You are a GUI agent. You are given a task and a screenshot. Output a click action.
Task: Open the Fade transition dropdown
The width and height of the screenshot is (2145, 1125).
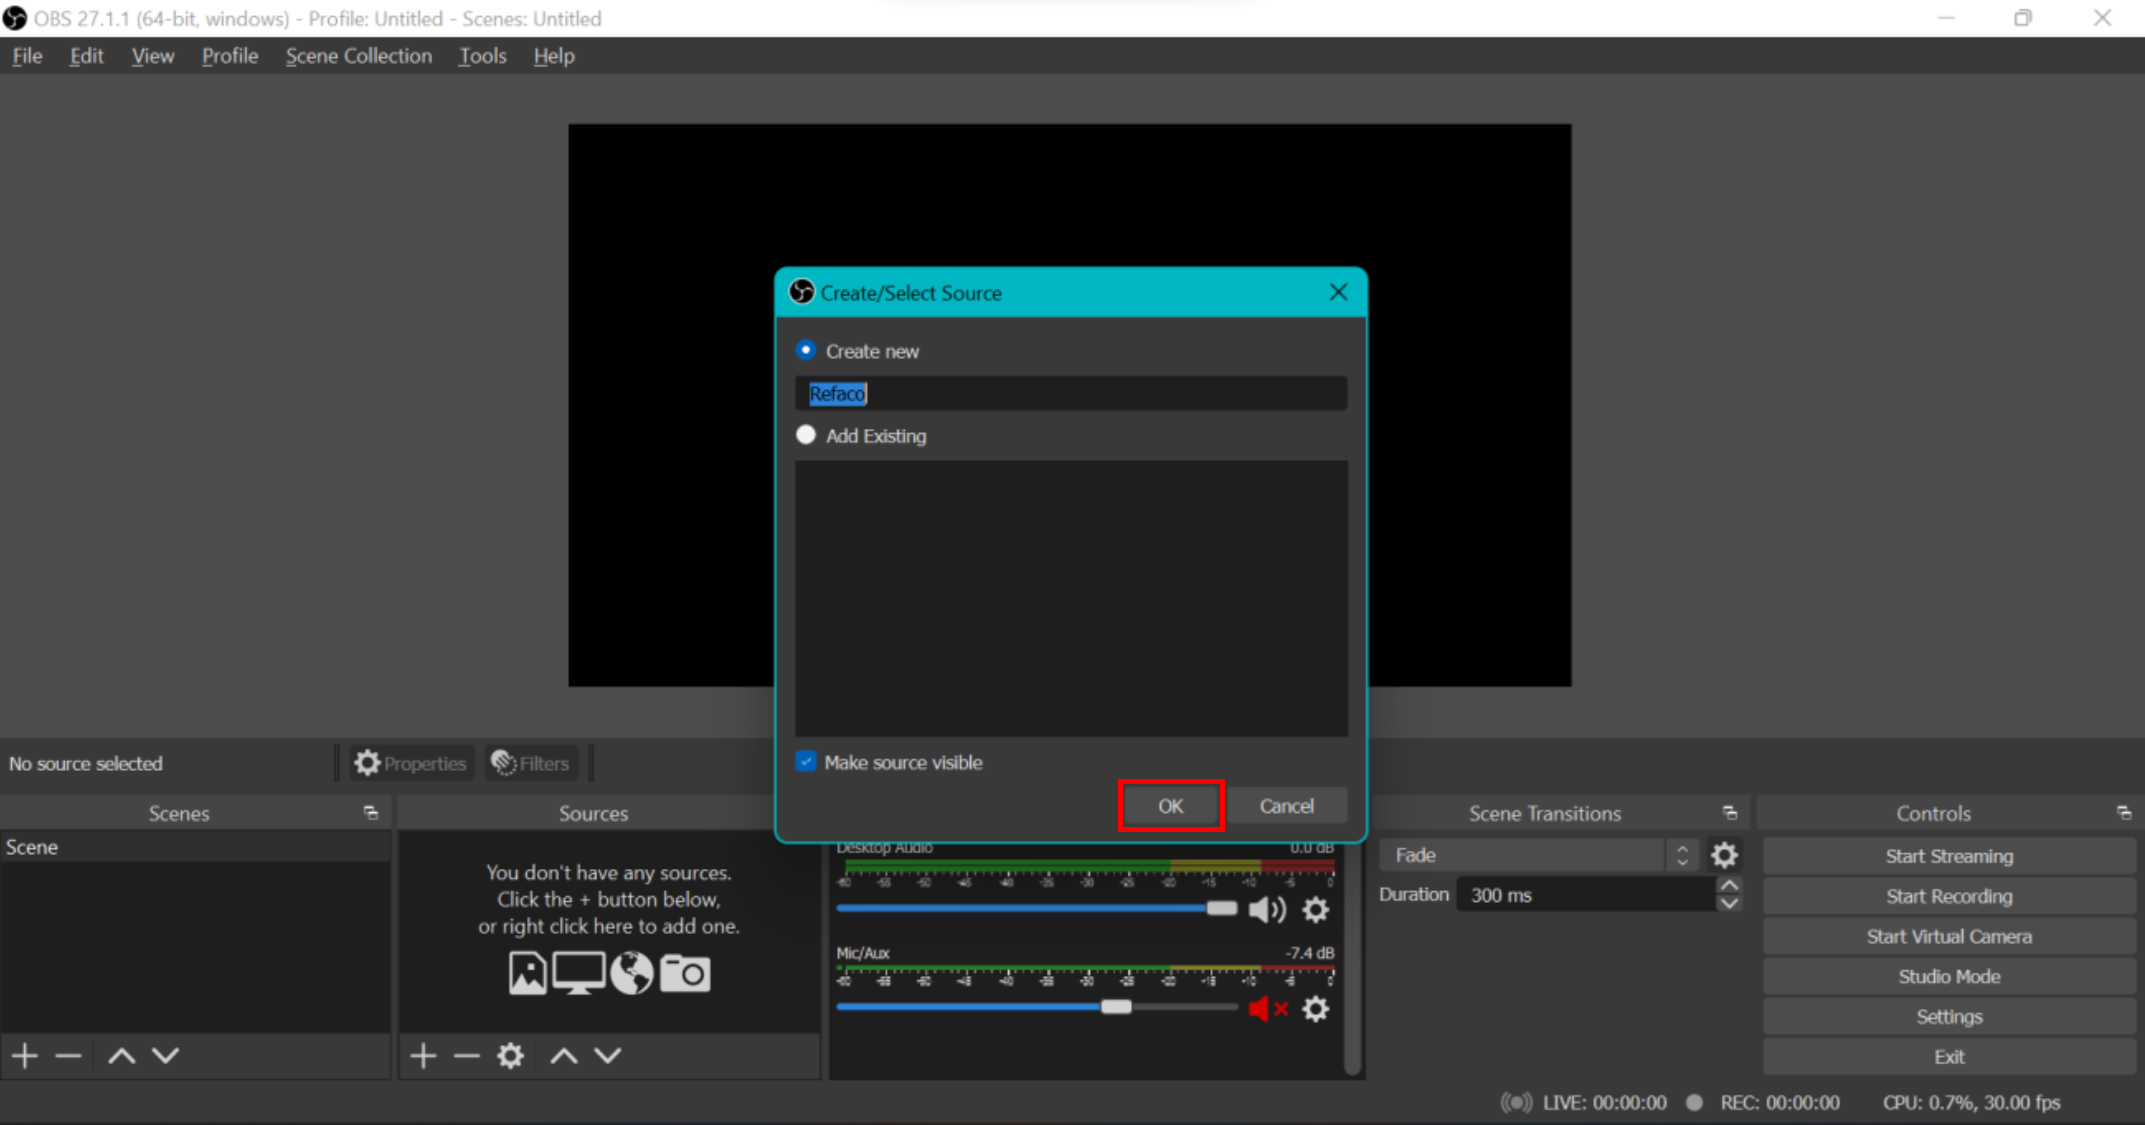click(x=1539, y=855)
